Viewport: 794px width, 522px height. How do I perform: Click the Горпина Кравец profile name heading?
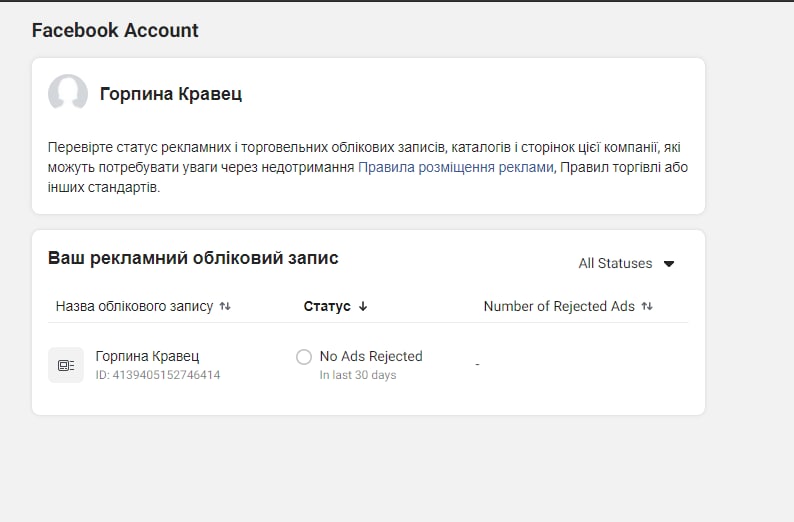[x=171, y=94]
